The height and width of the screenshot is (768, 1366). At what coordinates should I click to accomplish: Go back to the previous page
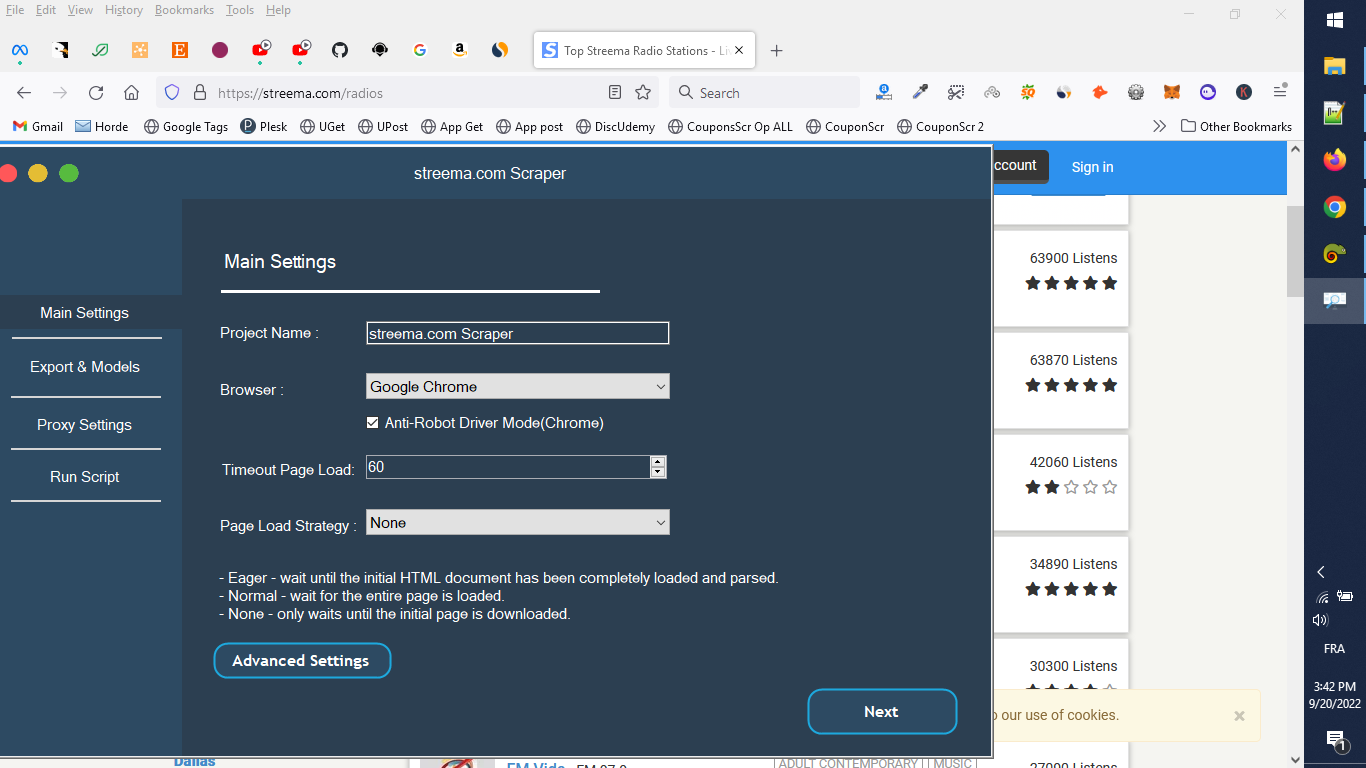25,93
